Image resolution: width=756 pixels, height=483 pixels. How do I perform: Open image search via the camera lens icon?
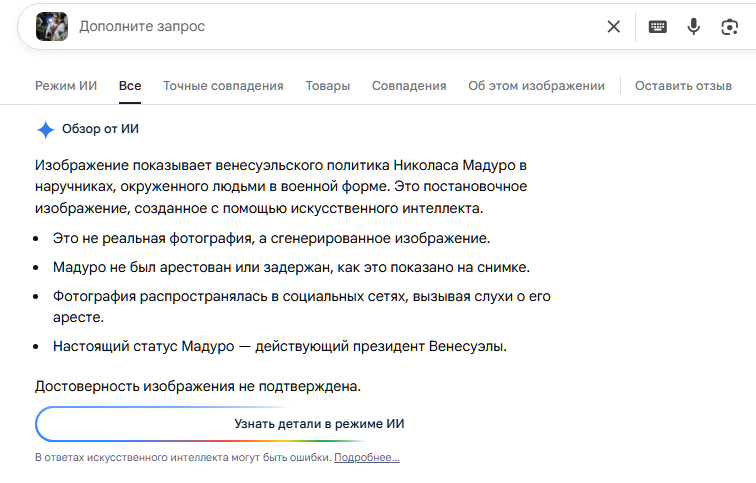[x=729, y=26]
